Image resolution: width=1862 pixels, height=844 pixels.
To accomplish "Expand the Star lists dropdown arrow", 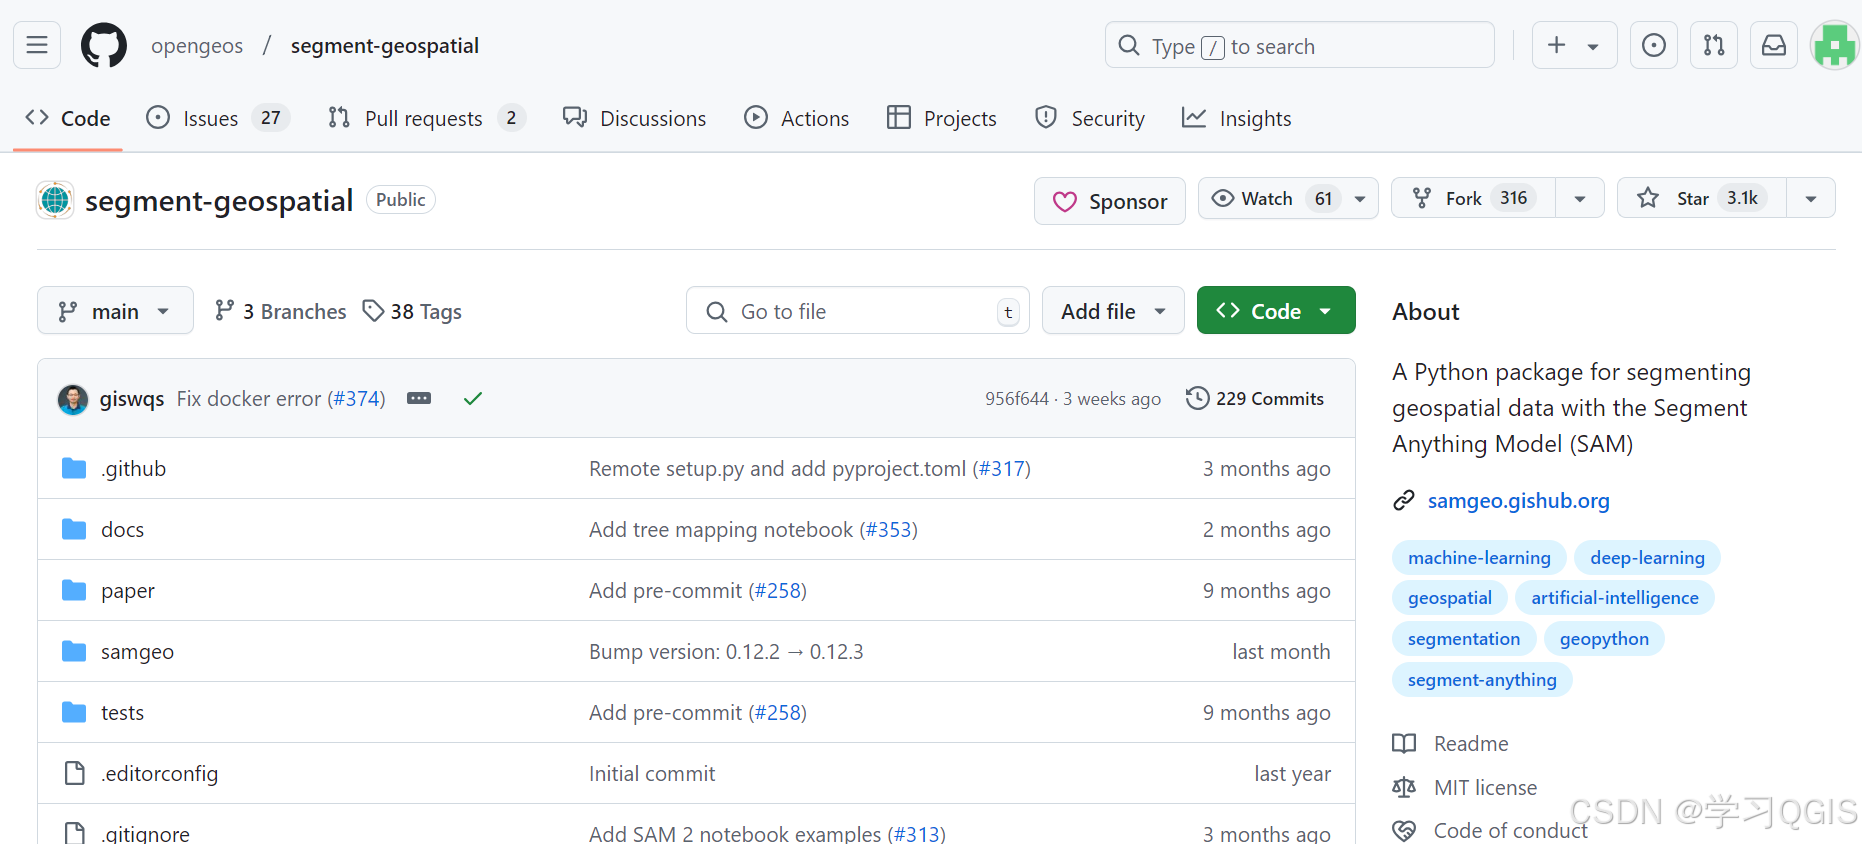I will [1811, 199].
